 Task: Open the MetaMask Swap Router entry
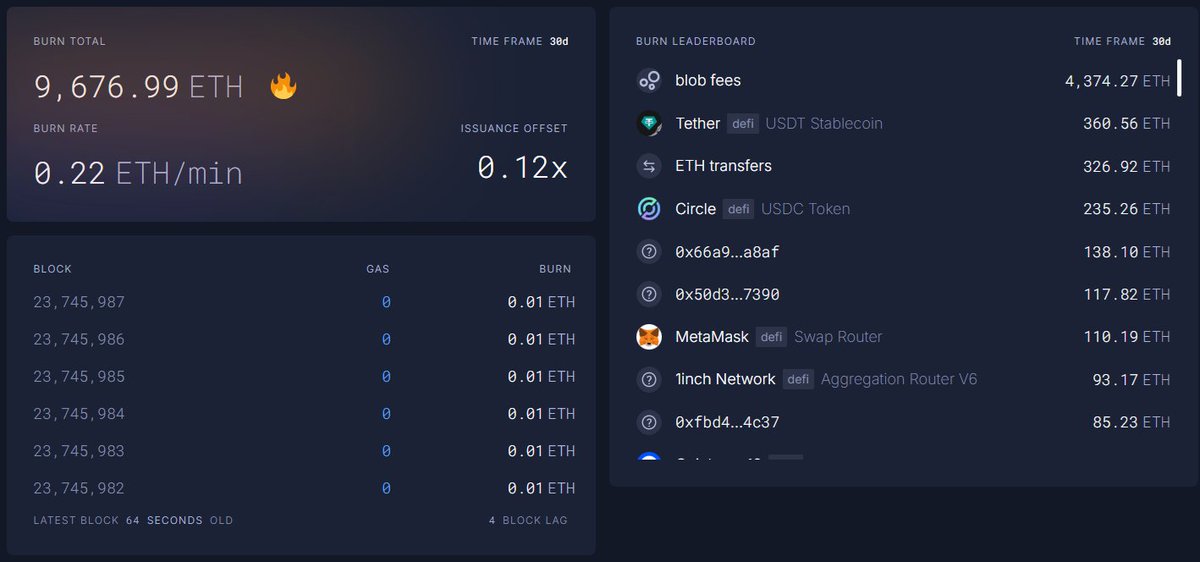[x=903, y=337]
